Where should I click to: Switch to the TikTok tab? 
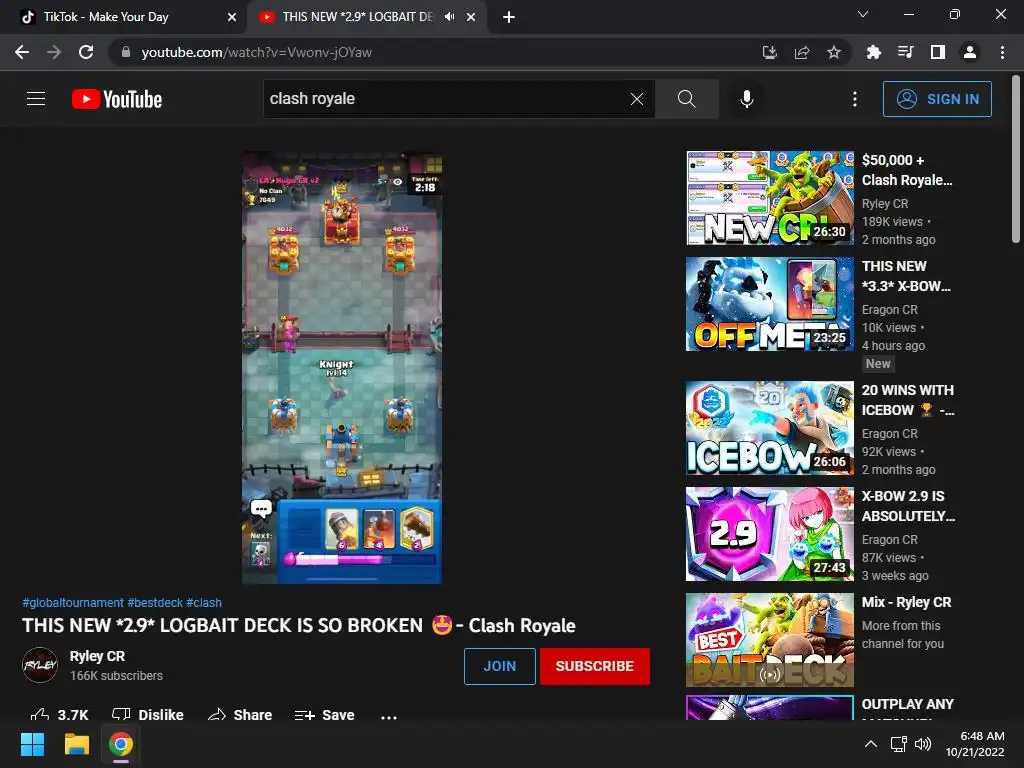coord(122,17)
